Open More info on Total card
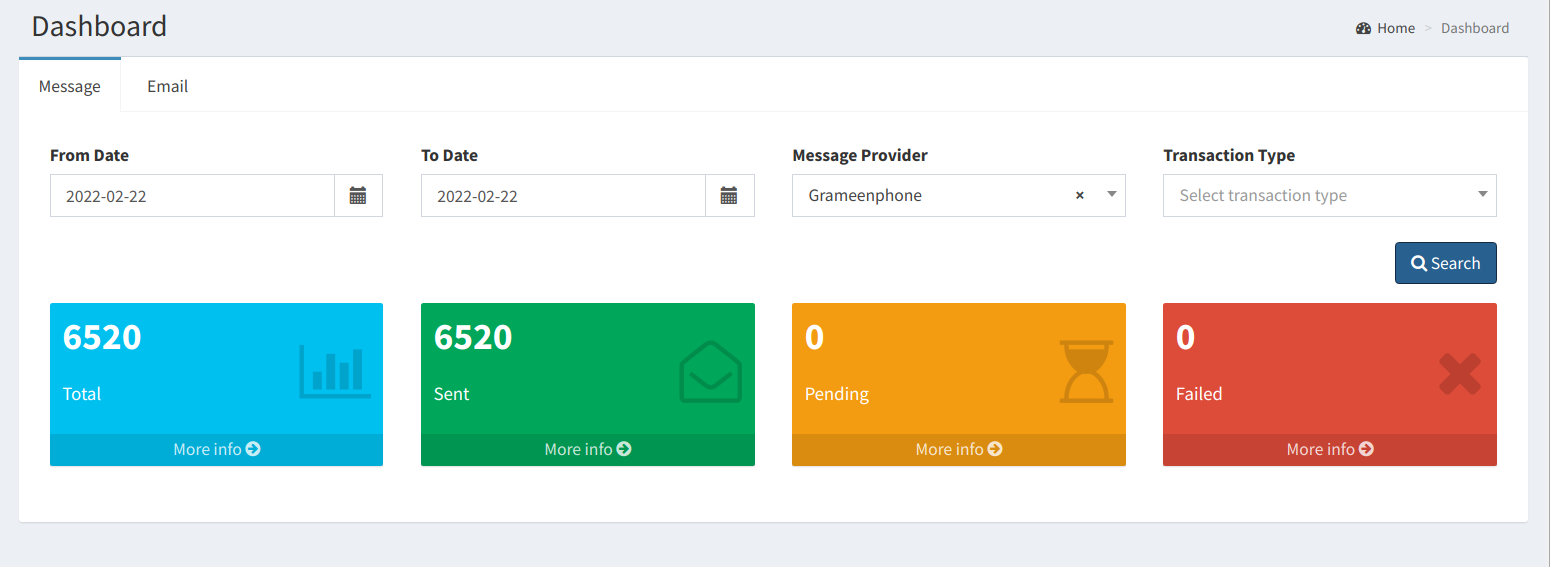Screen dimensions: 1550x567 (x=217, y=449)
